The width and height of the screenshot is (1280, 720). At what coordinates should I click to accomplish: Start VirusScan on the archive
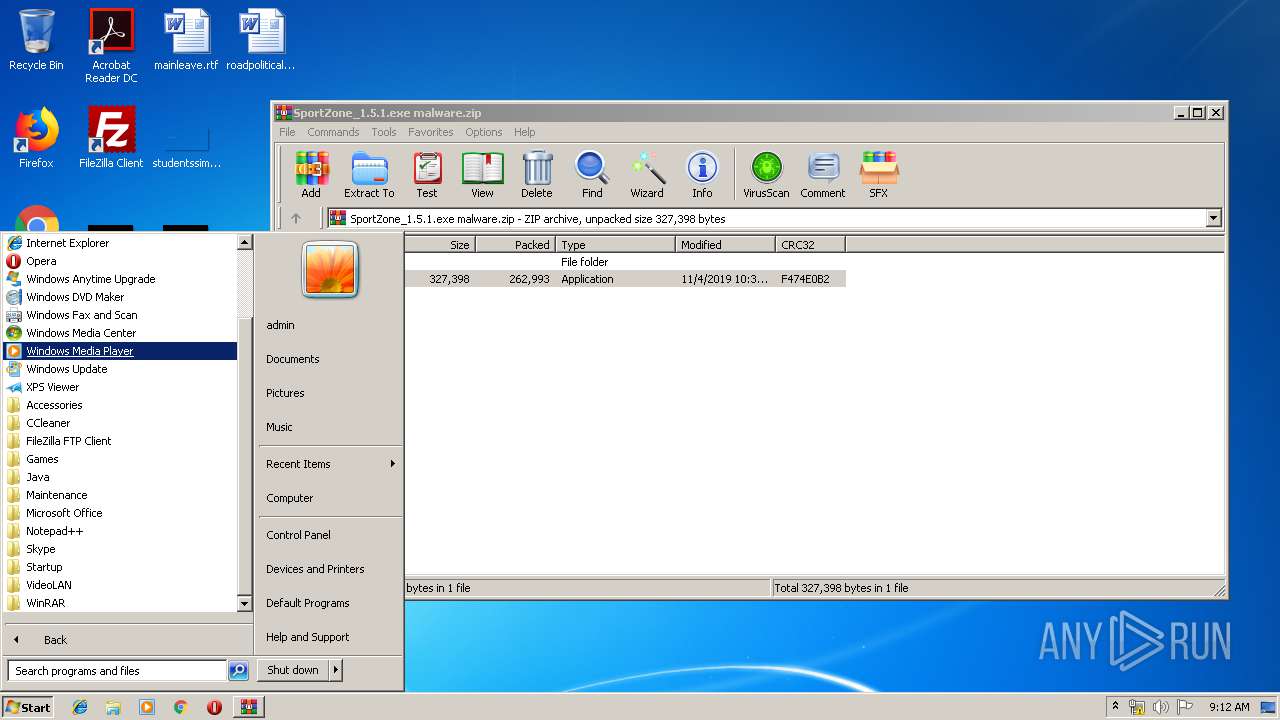point(766,175)
